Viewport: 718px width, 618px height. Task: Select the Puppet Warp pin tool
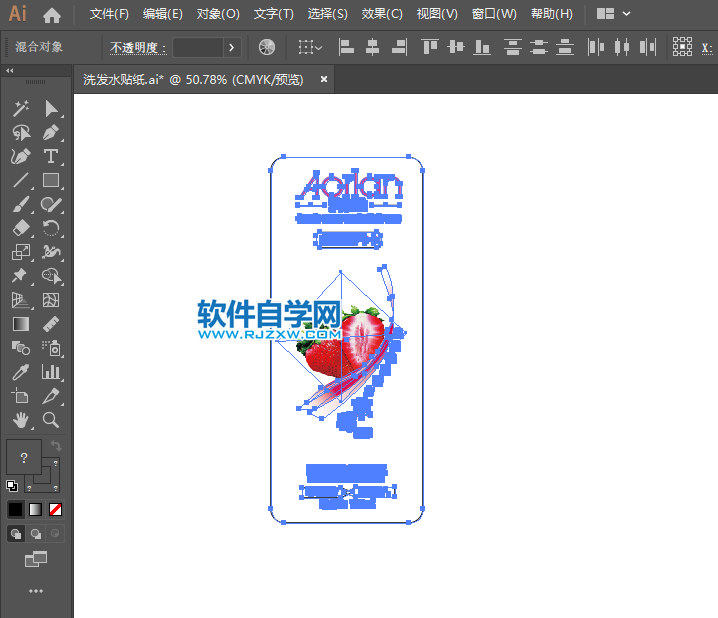21,276
